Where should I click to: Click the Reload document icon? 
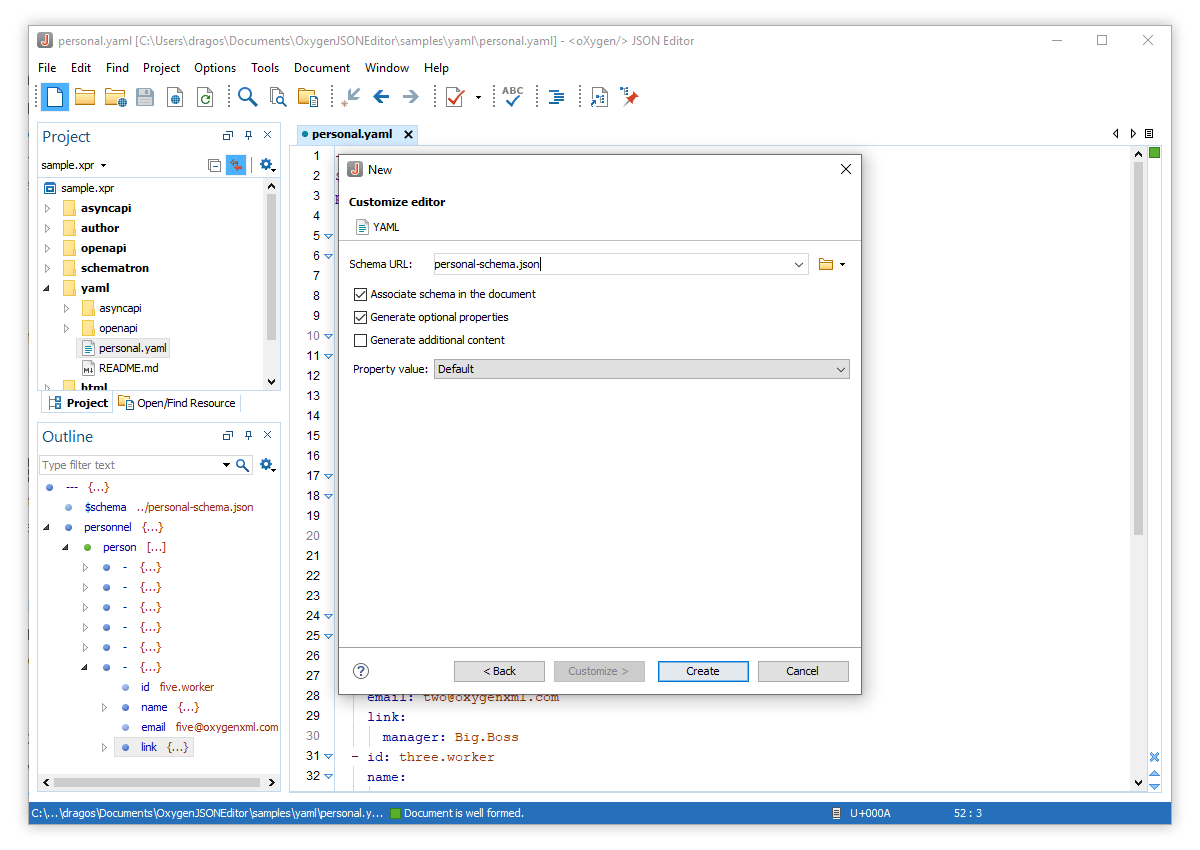point(205,97)
